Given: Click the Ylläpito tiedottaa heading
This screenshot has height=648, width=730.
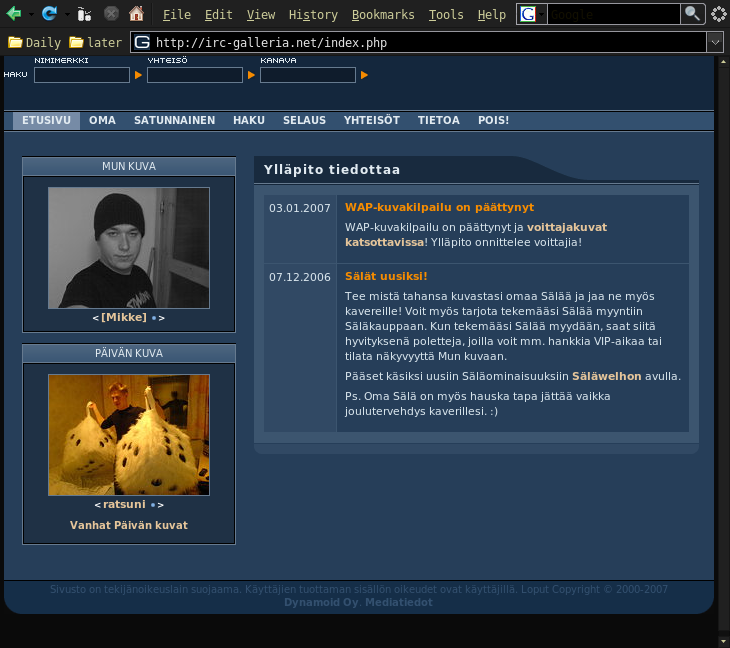Looking at the screenshot, I should (331, 169).
